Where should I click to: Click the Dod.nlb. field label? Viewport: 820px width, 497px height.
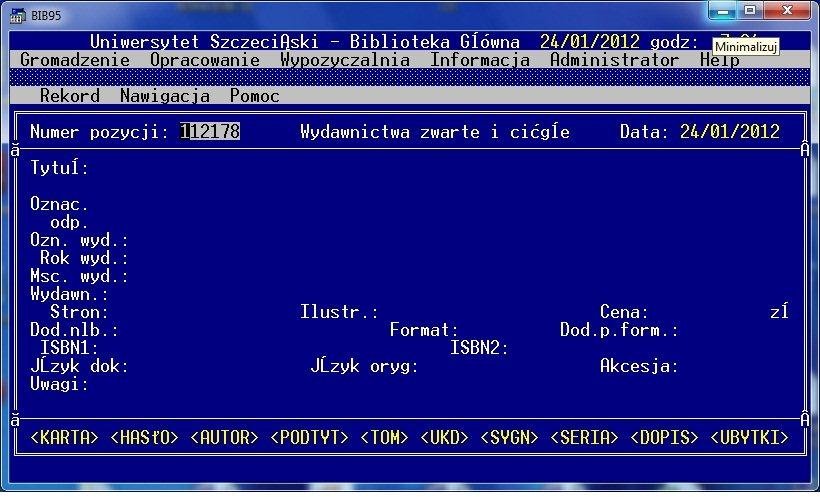[x=75, y=330]
